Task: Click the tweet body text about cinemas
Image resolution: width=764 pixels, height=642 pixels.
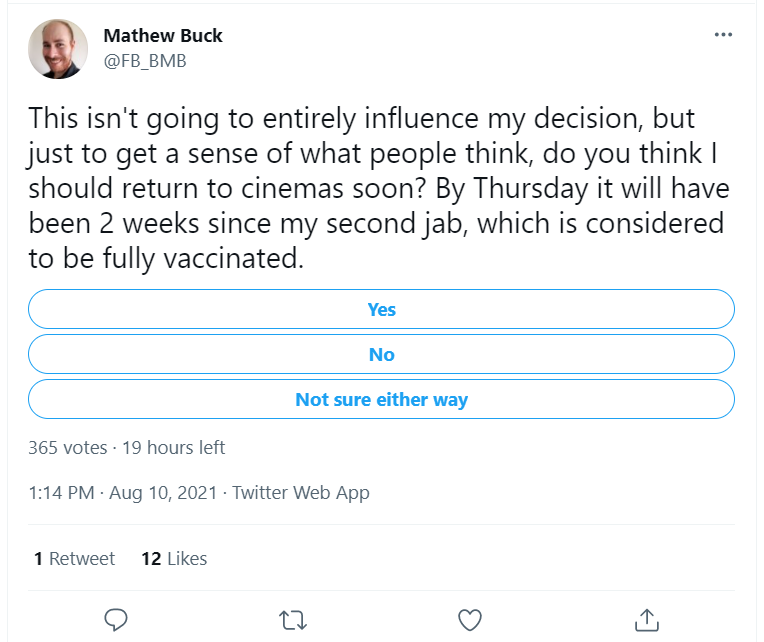Action: click(379, 189)
